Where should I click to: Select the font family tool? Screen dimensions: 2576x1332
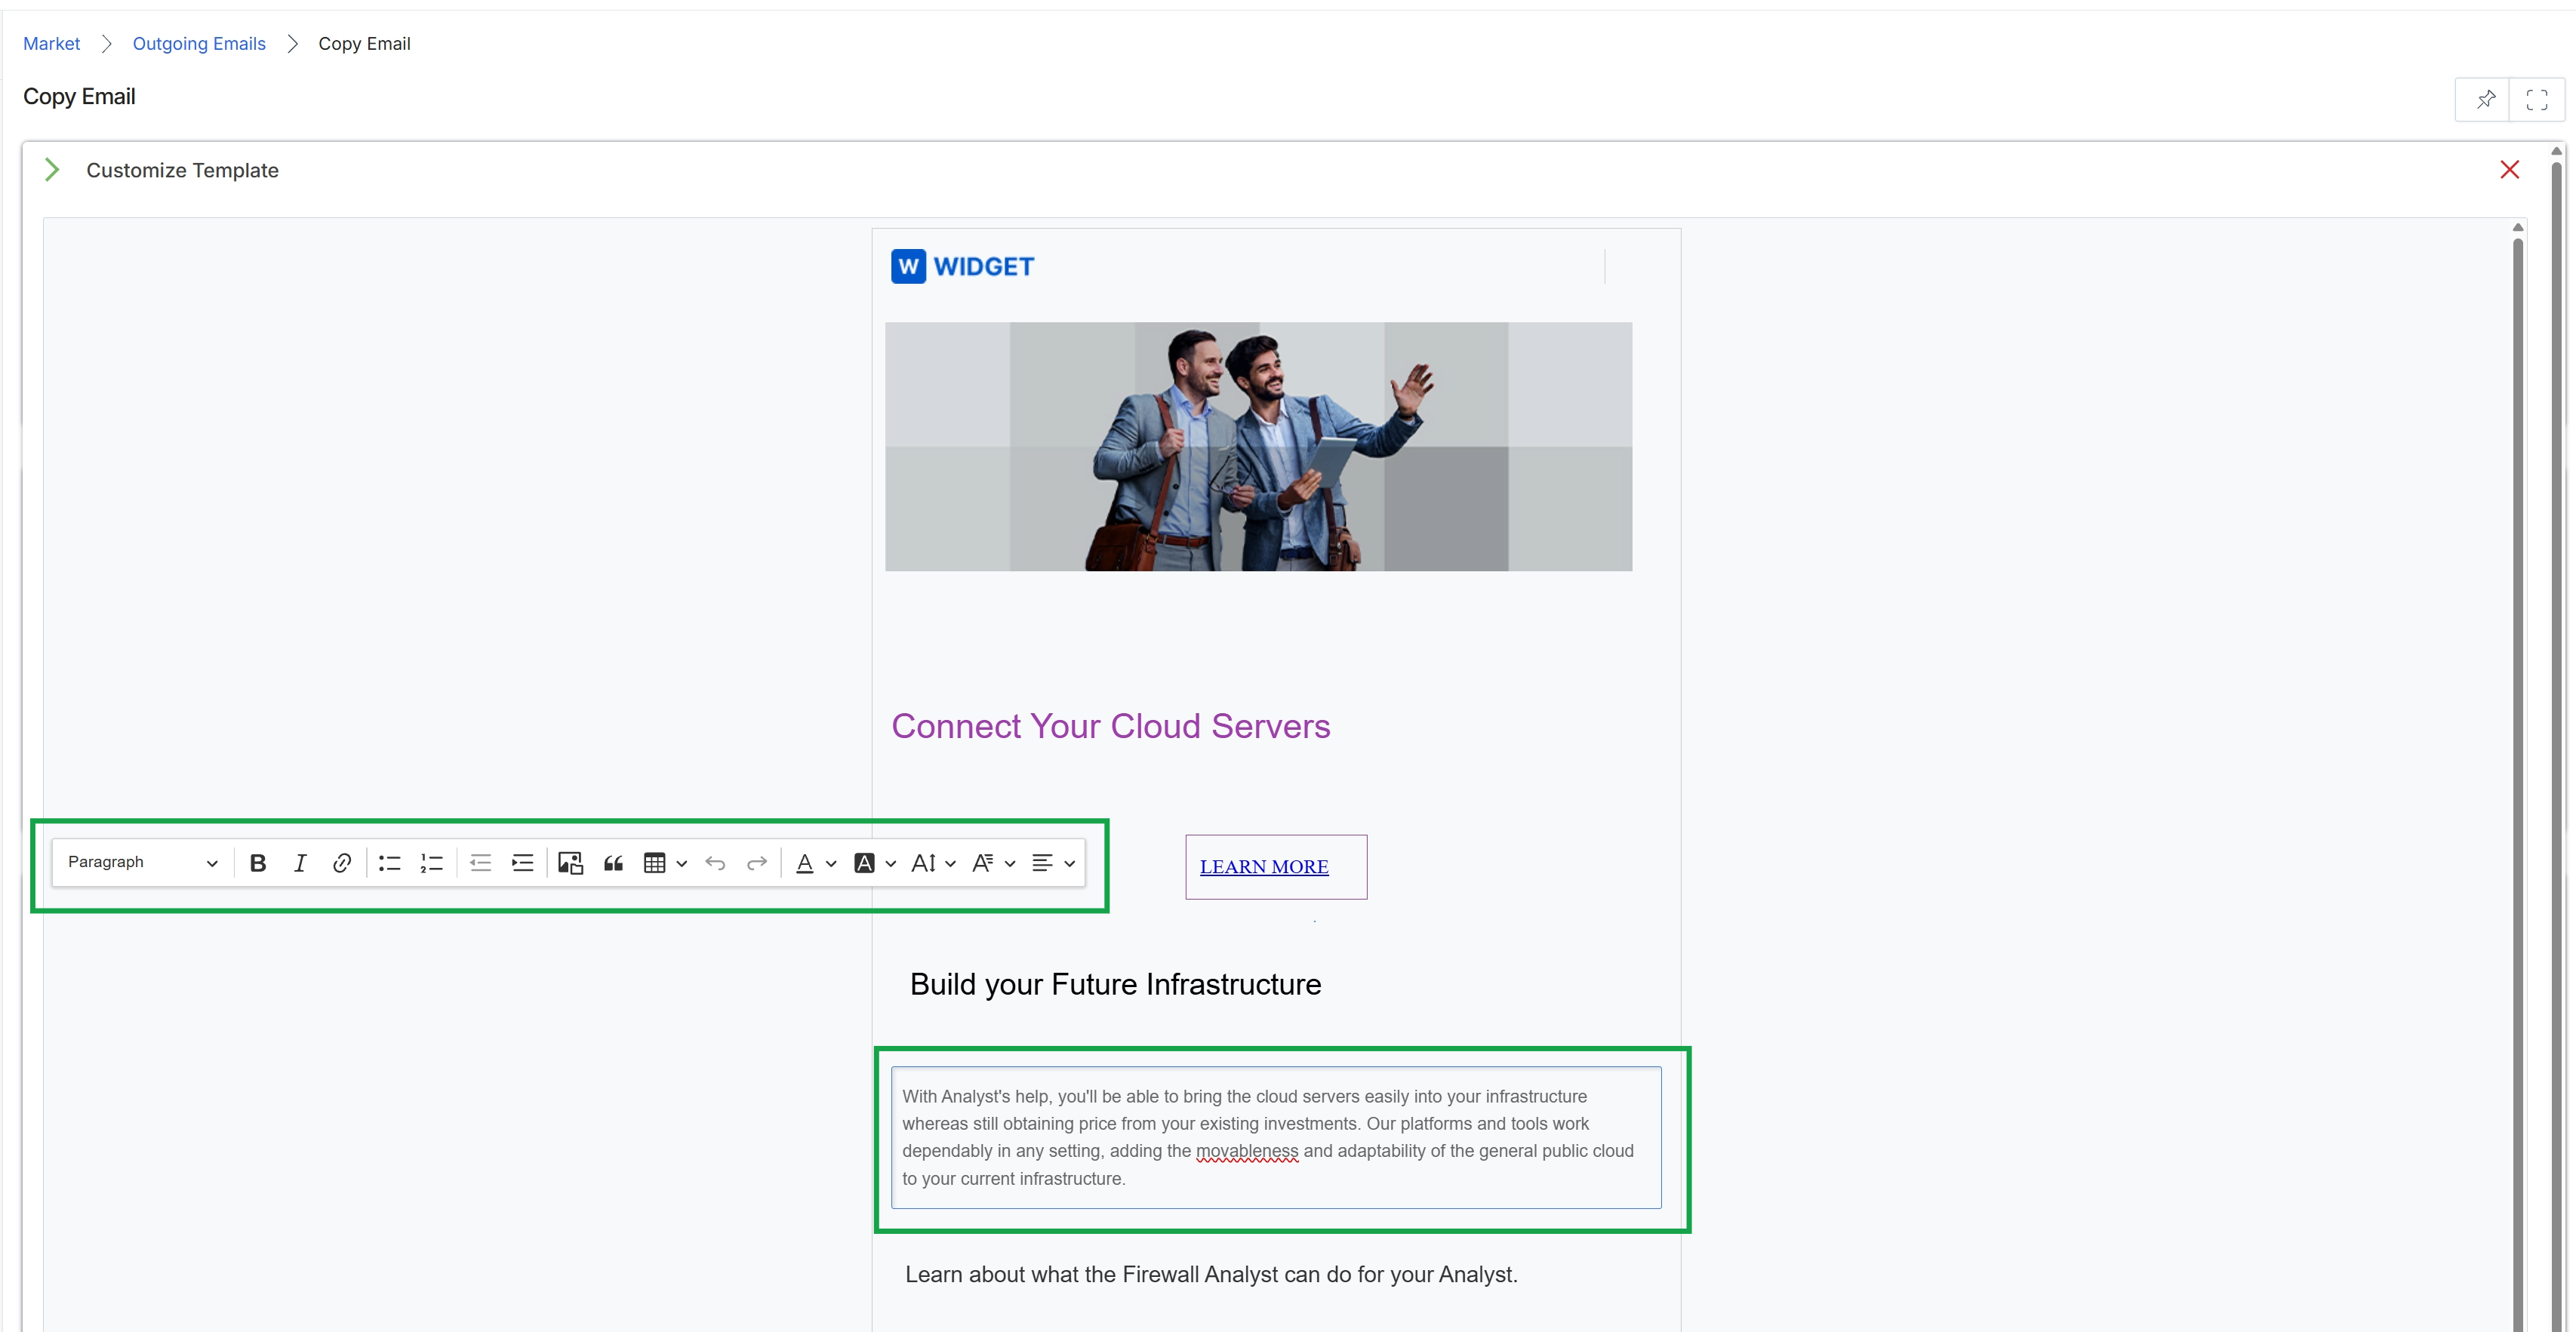point(983,863)
